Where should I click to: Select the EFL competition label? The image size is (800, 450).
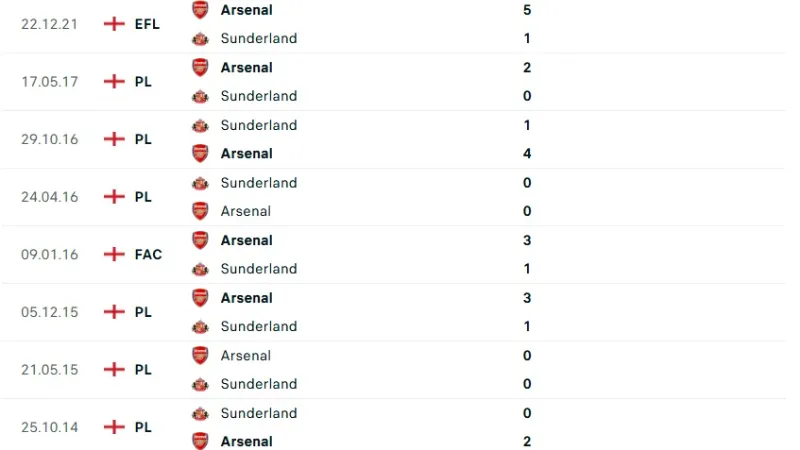(x=147, y=24)
